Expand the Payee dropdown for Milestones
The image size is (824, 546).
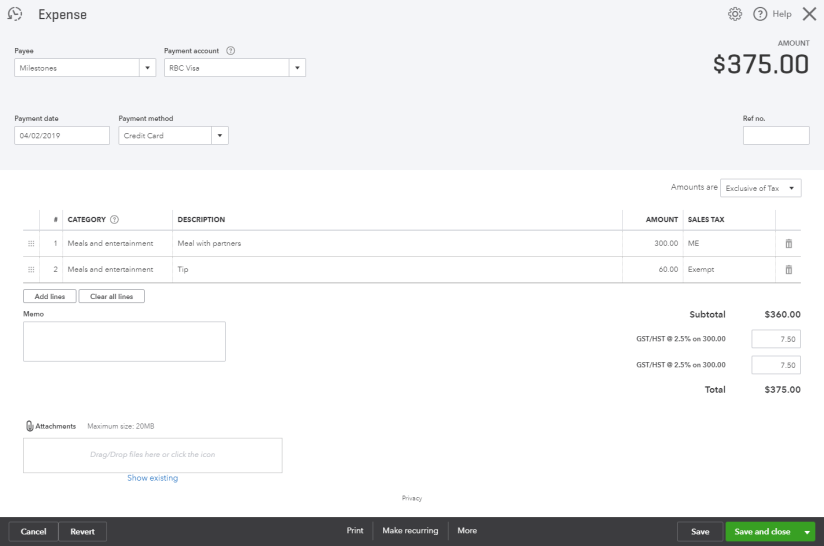(x=149, y=68)
